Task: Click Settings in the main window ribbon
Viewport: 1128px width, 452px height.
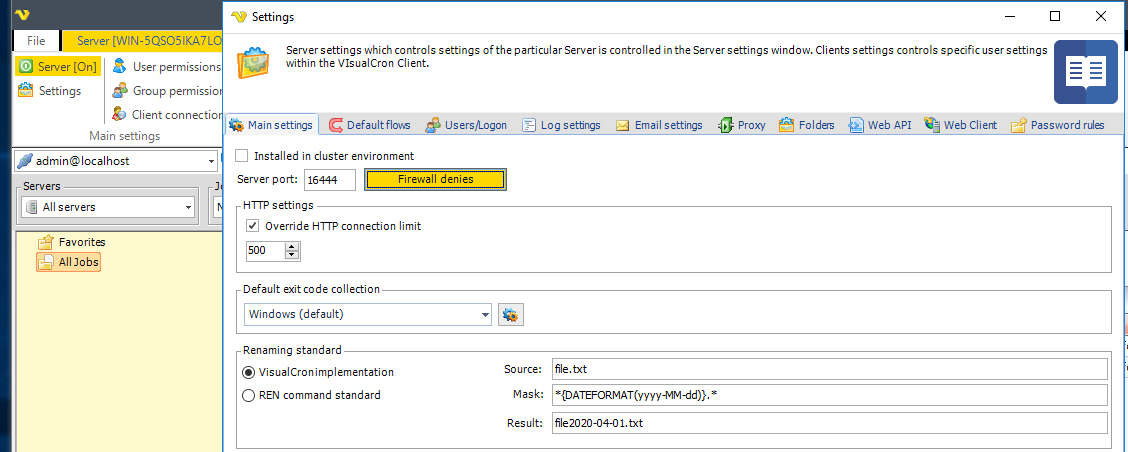Action: 50,91
